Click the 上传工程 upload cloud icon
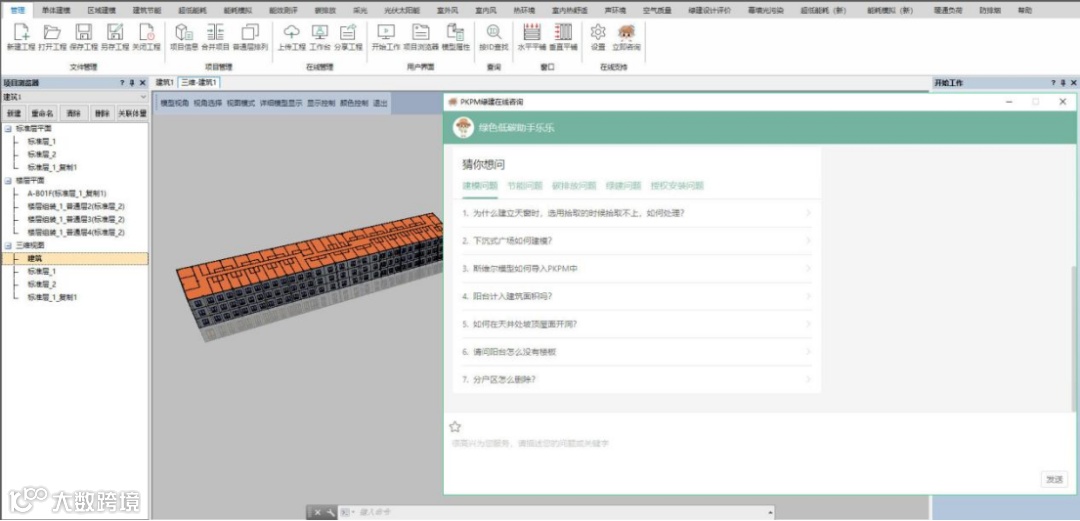 coord(291,32)
